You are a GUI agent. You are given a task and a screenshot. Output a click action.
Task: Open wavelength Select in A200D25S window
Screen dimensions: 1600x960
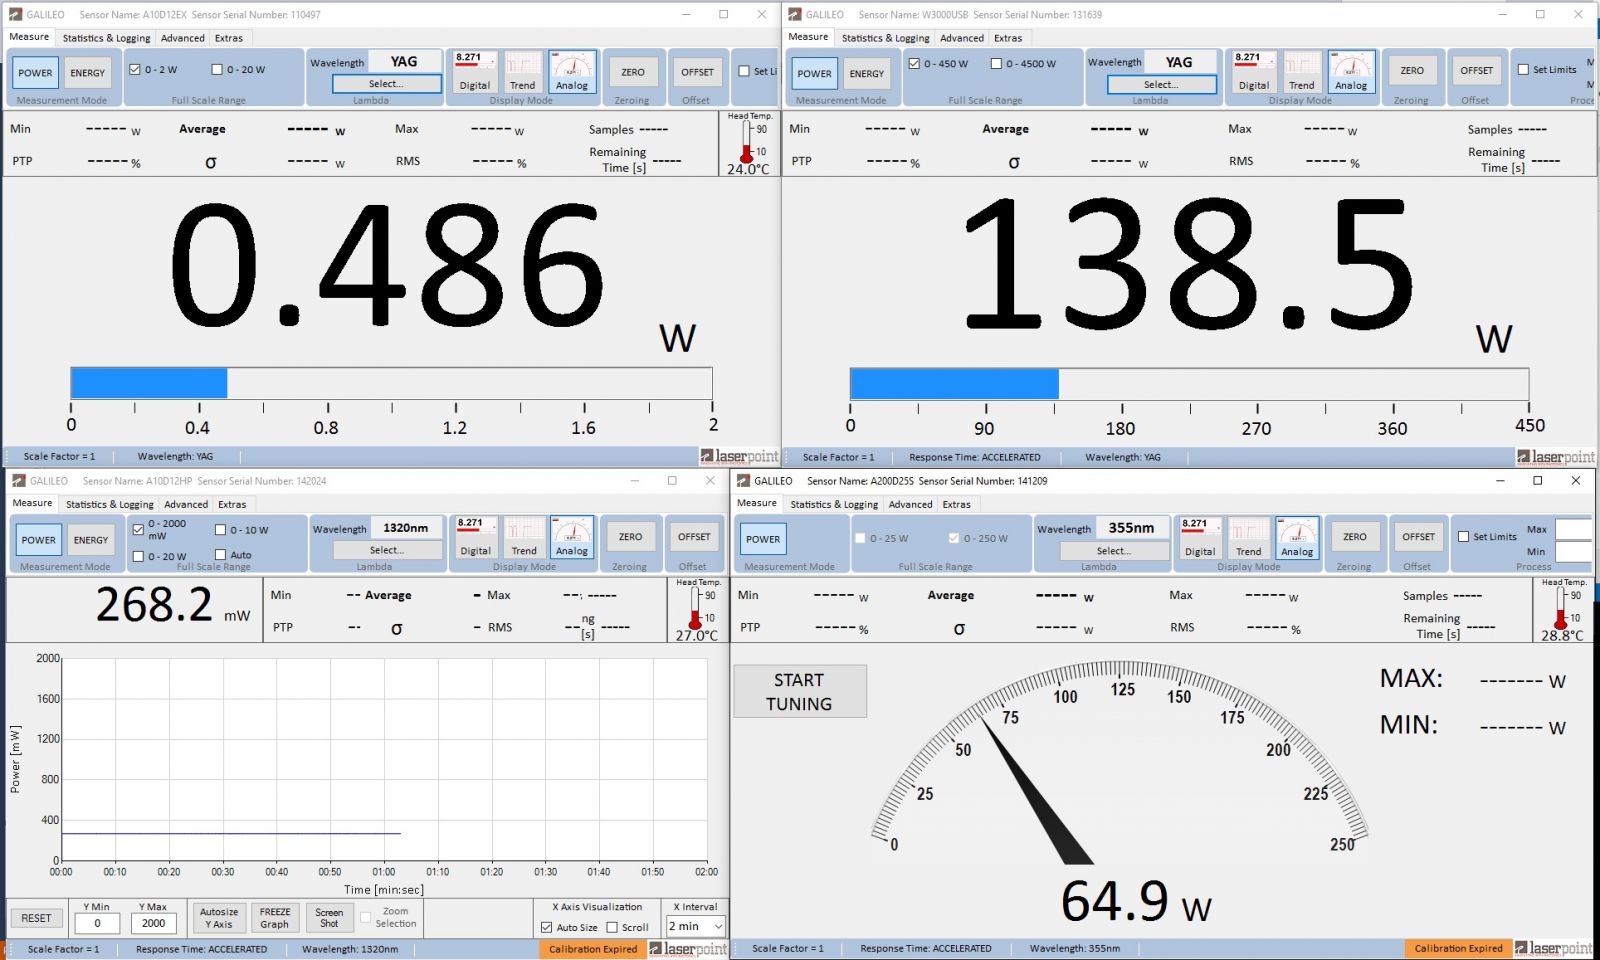point(1114,551)
